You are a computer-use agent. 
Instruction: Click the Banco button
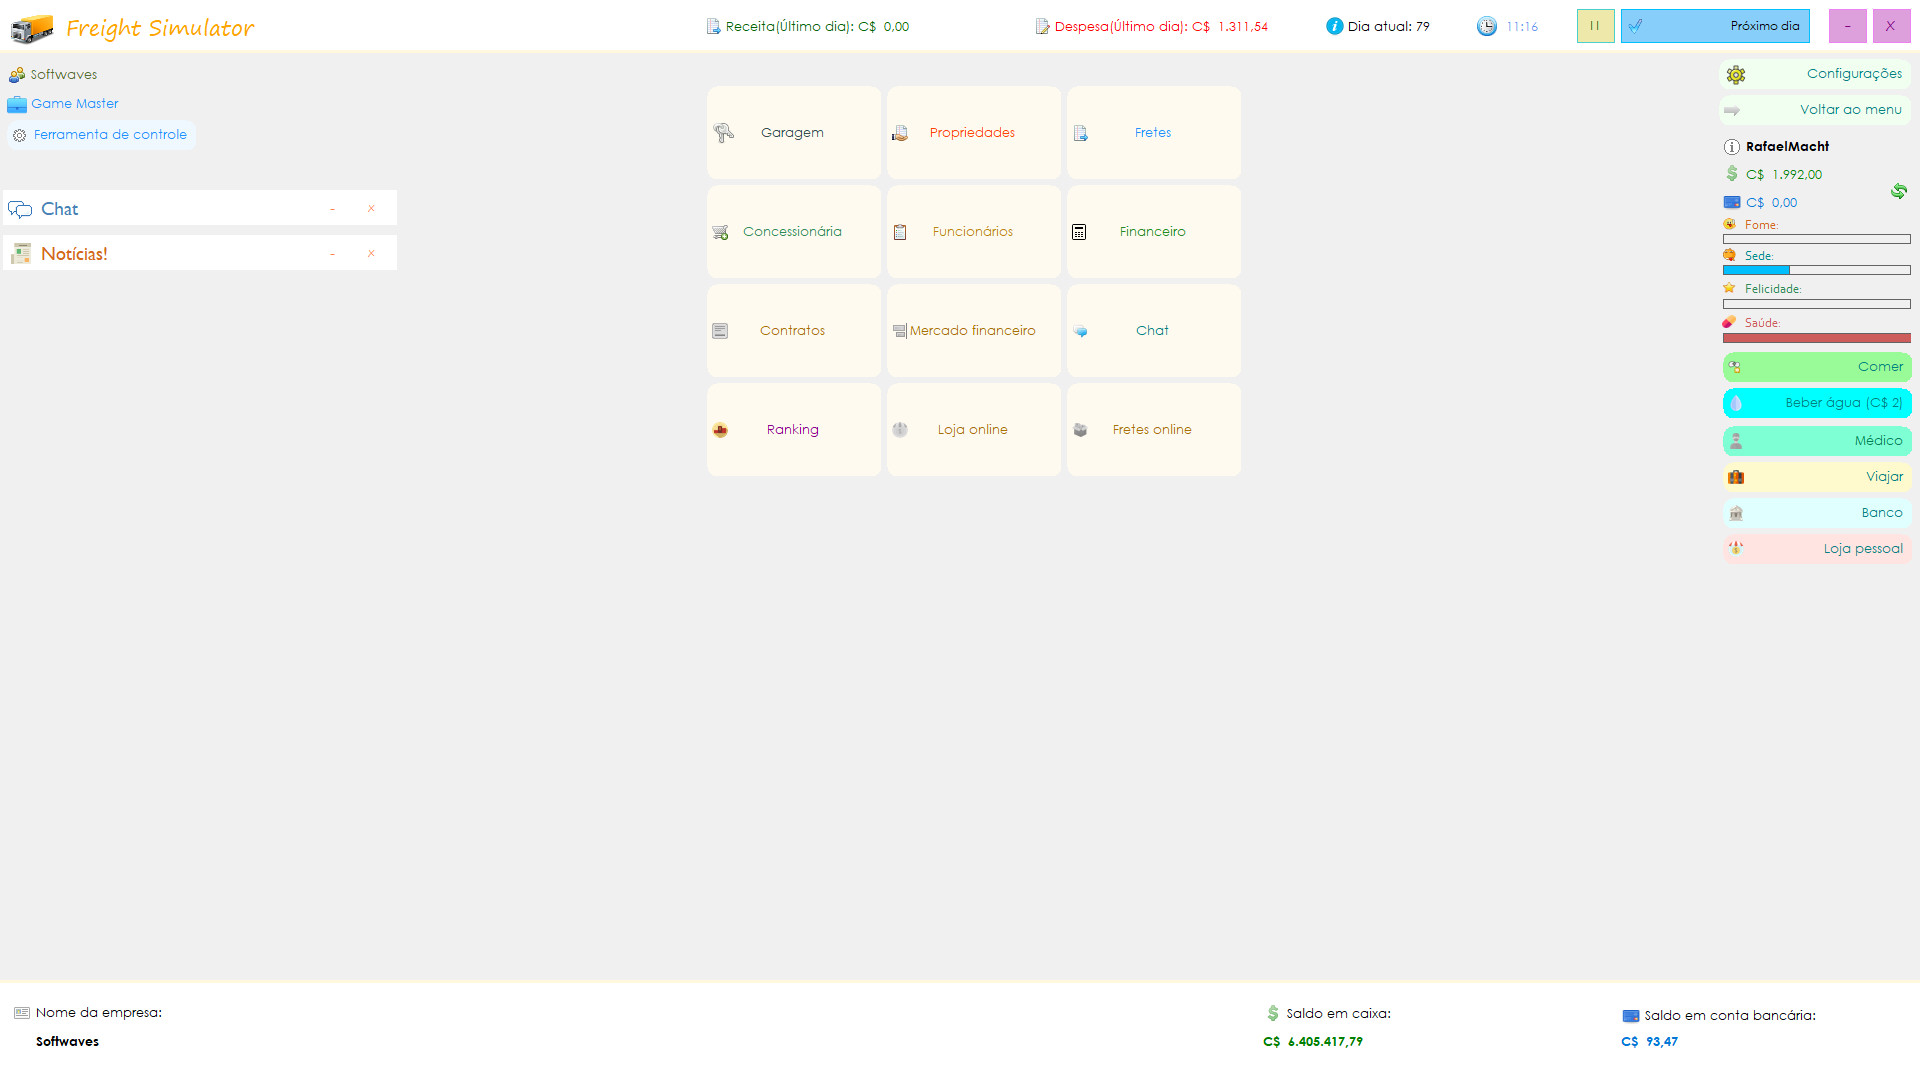[1816, 513]
